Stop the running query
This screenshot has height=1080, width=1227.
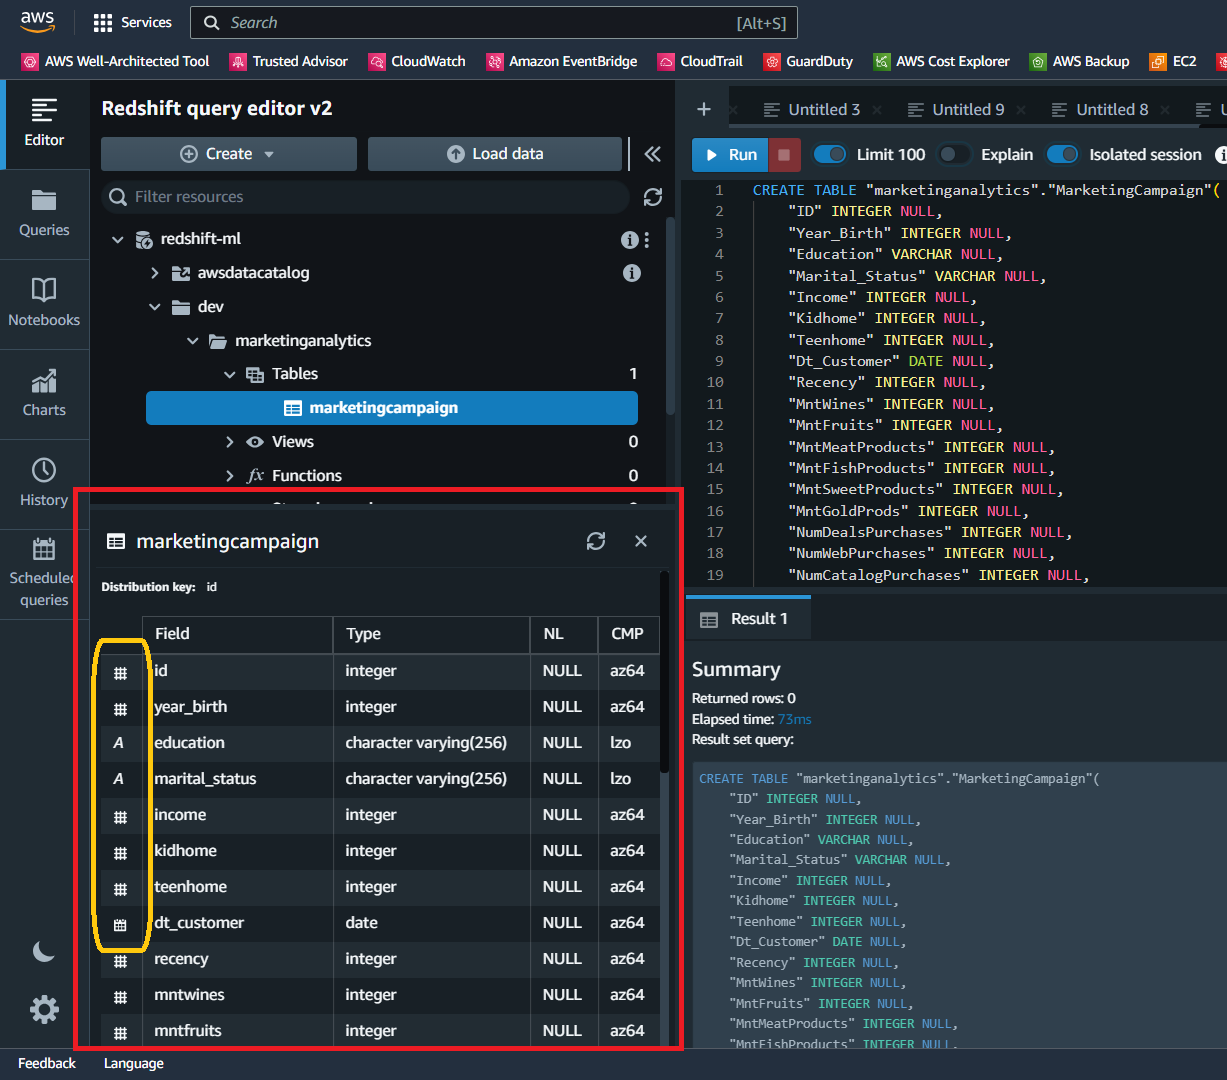[784, 155]
